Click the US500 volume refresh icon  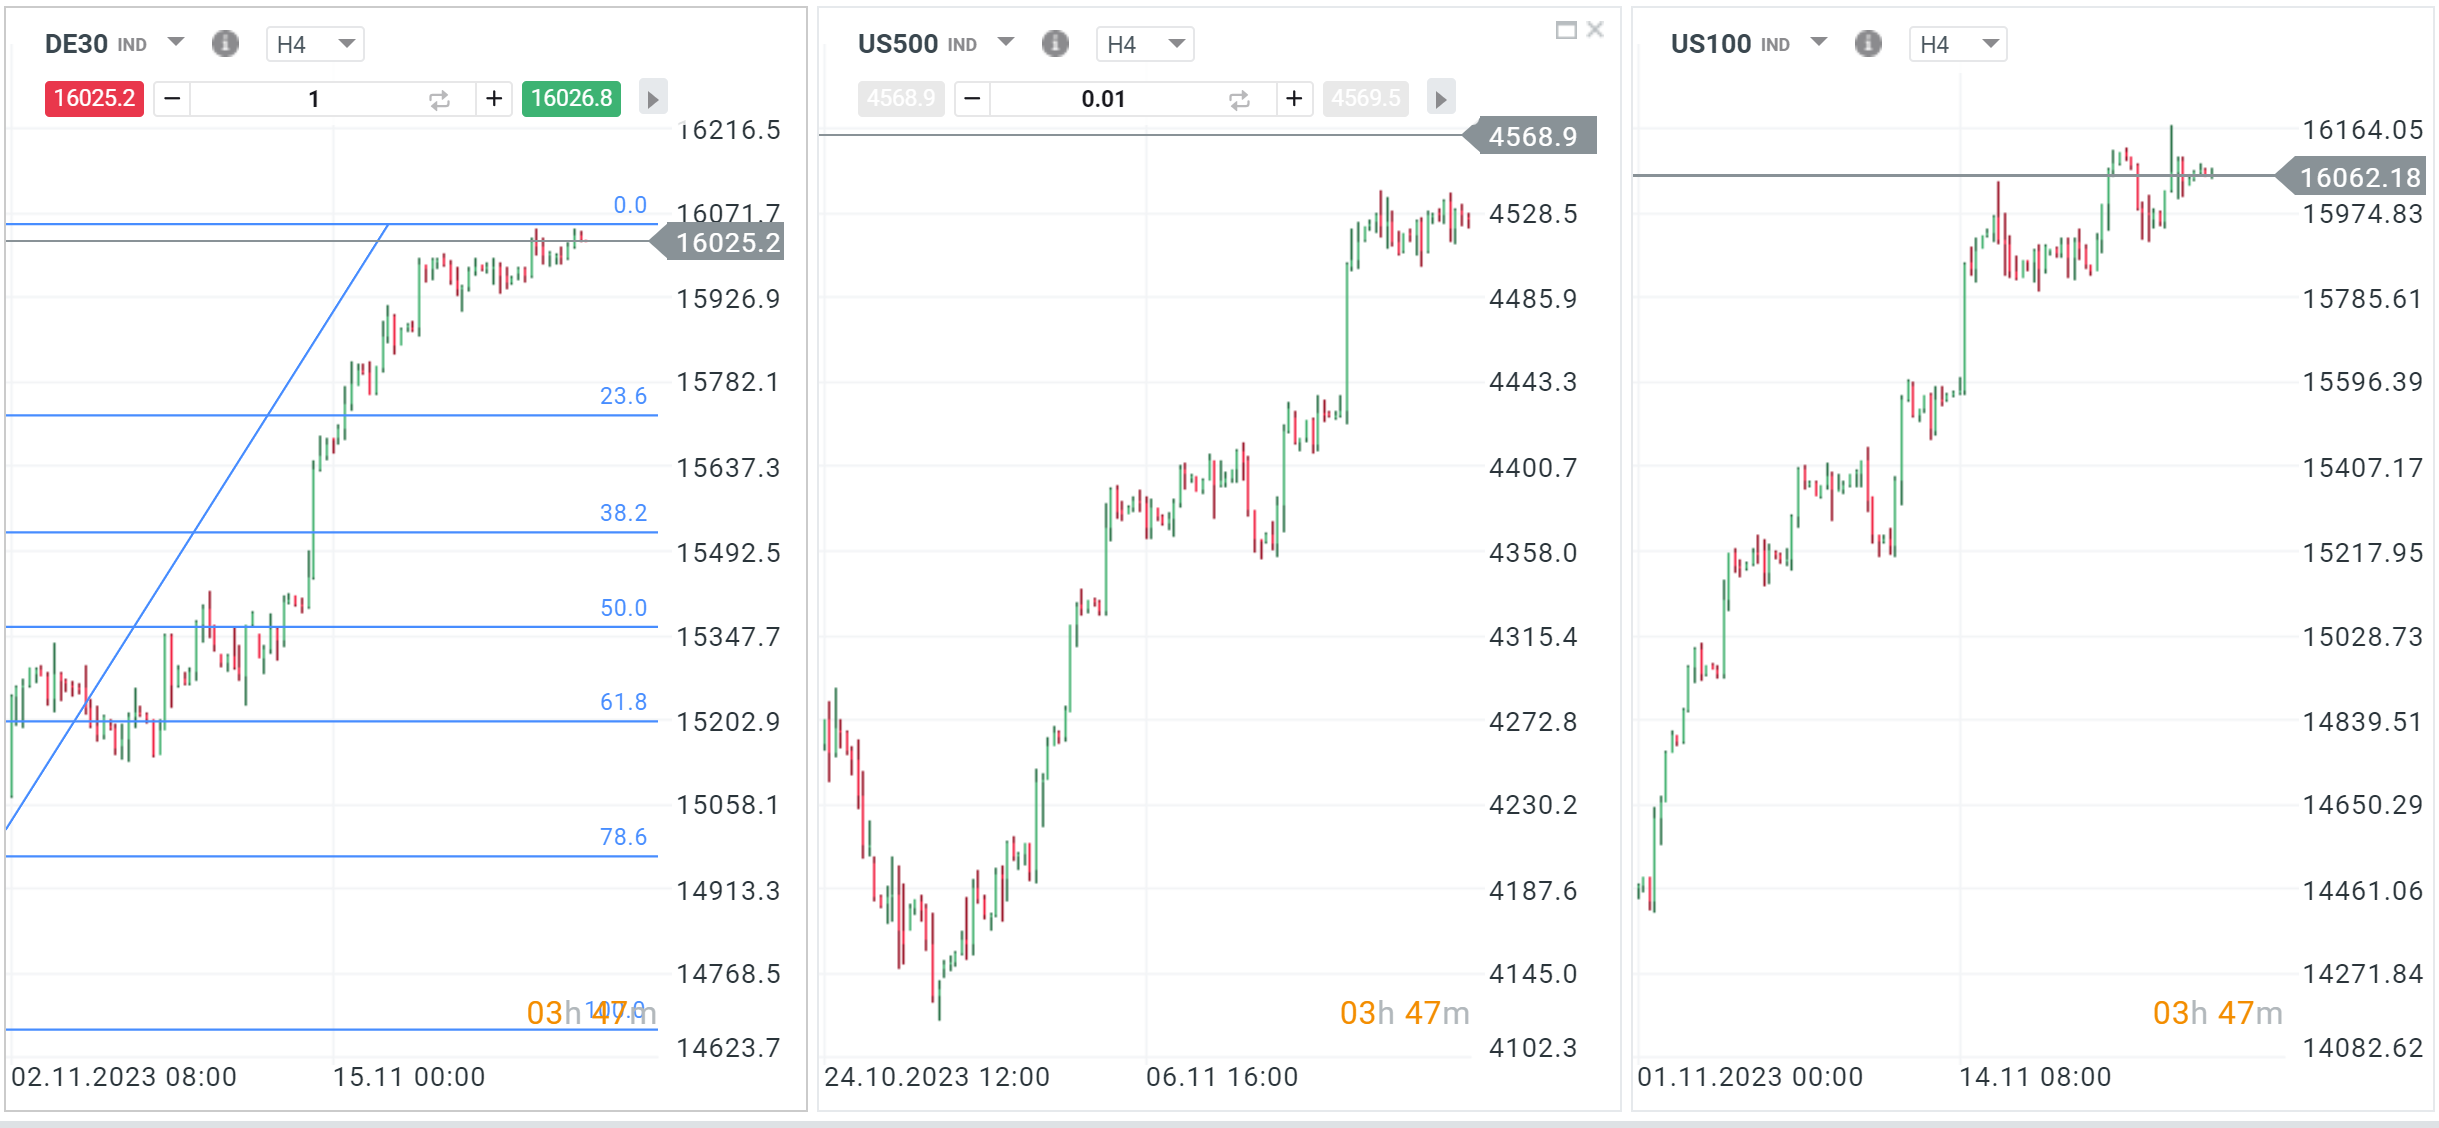pyautogui.click(x=1239, y=98)
